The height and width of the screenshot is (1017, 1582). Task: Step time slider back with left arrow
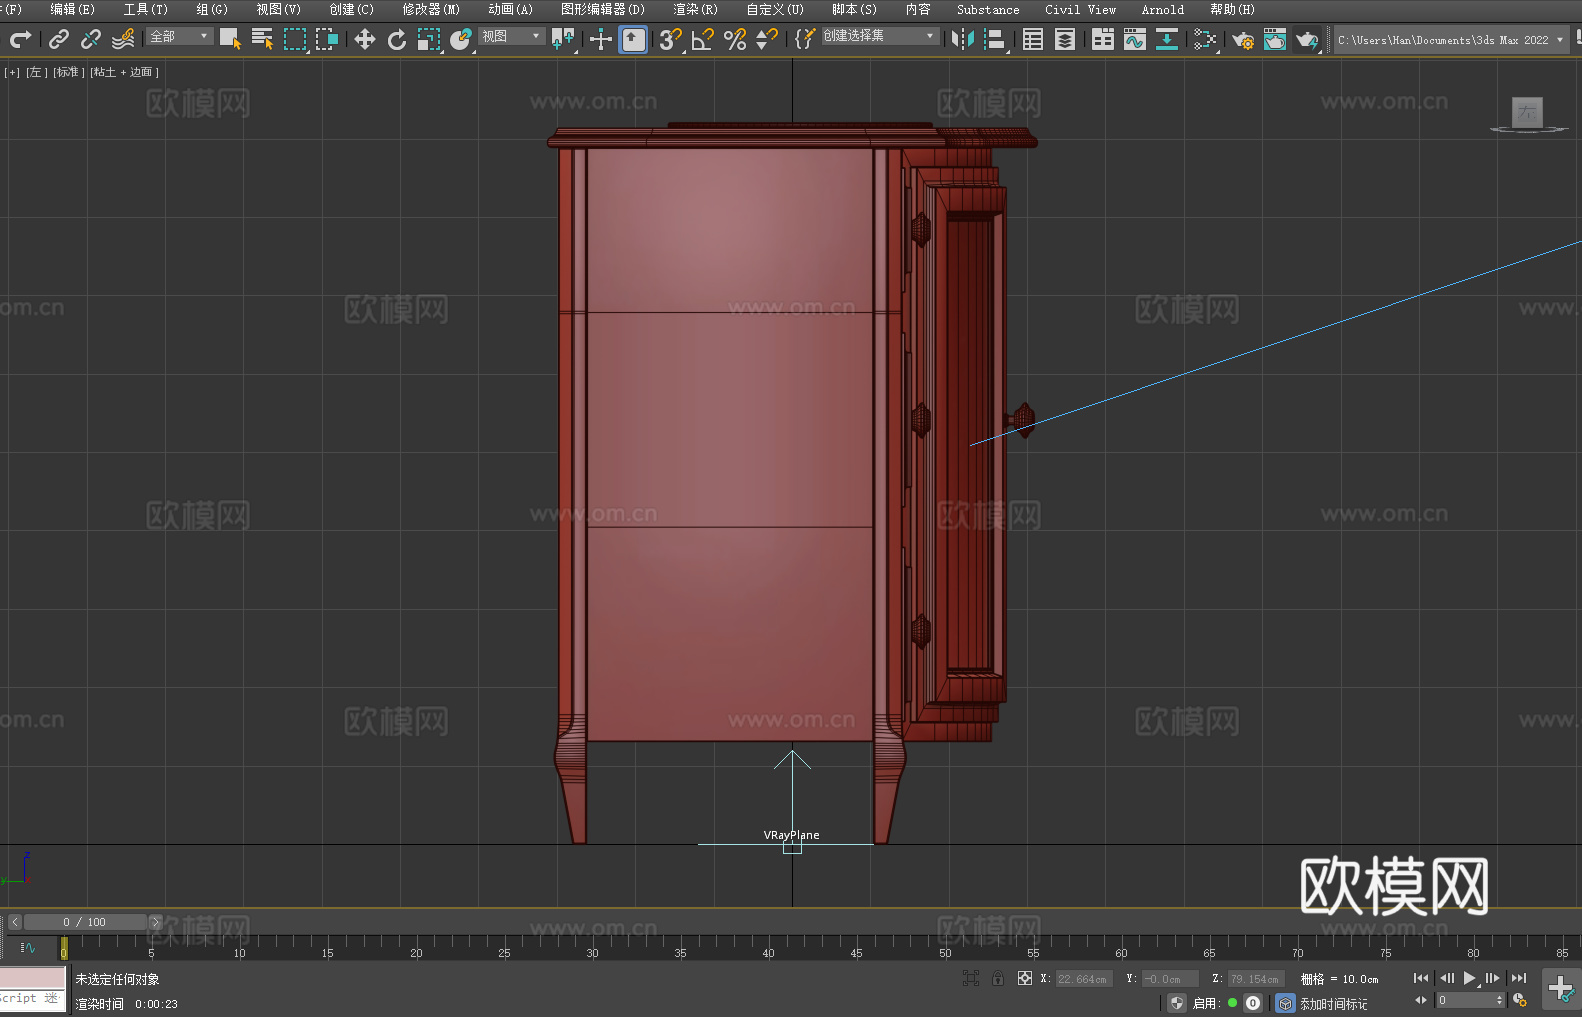pos(14,922)
